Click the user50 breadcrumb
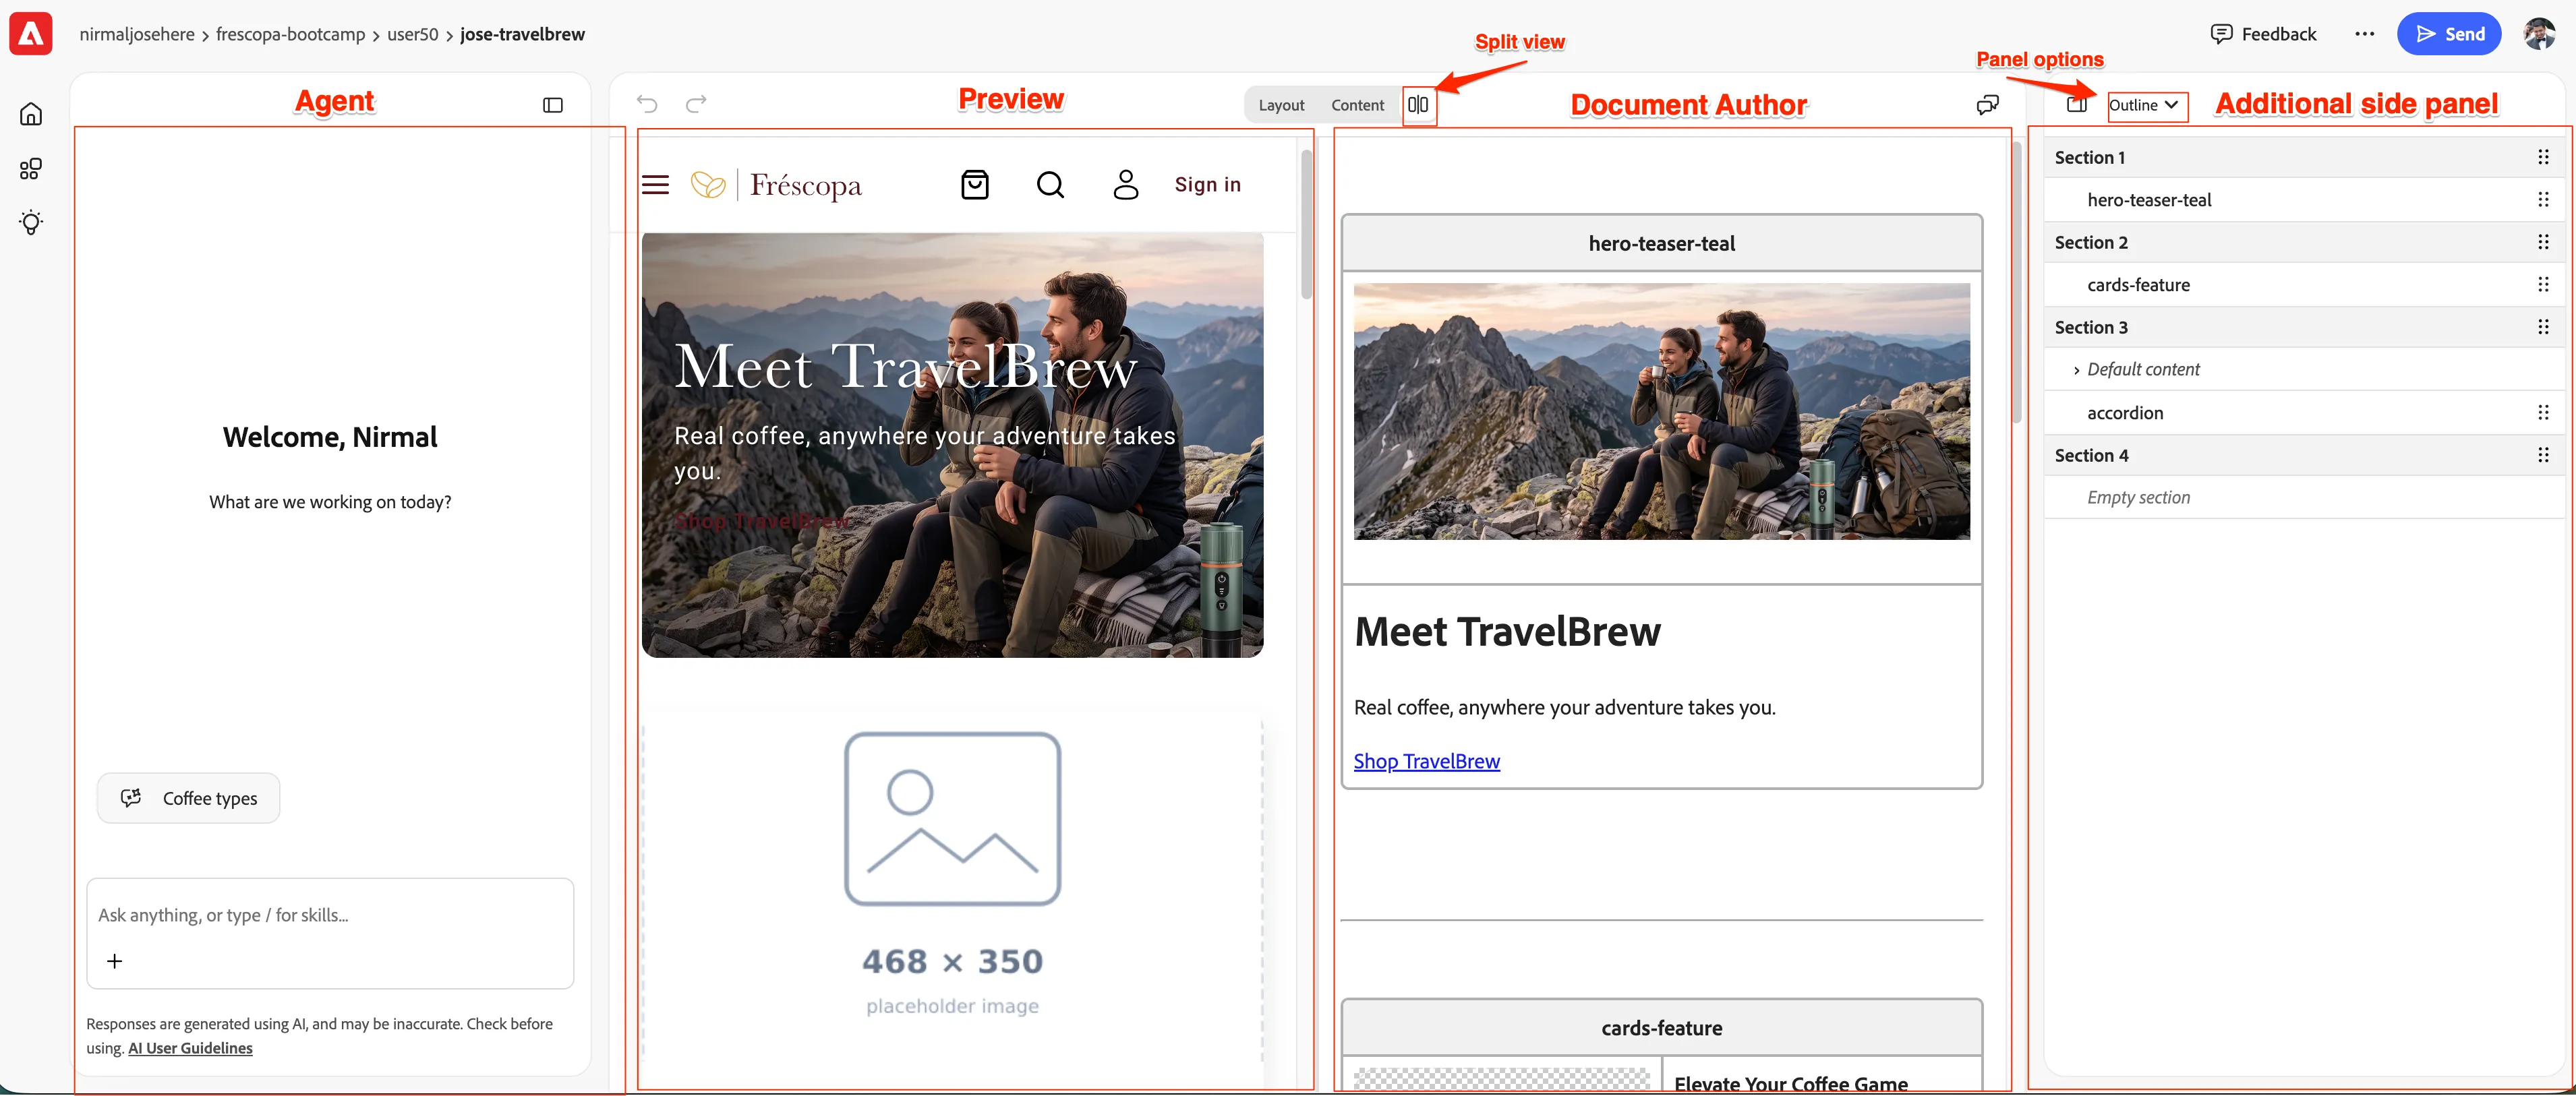Viewport: 2576px width, 1096px height. [x=412, y=34]
